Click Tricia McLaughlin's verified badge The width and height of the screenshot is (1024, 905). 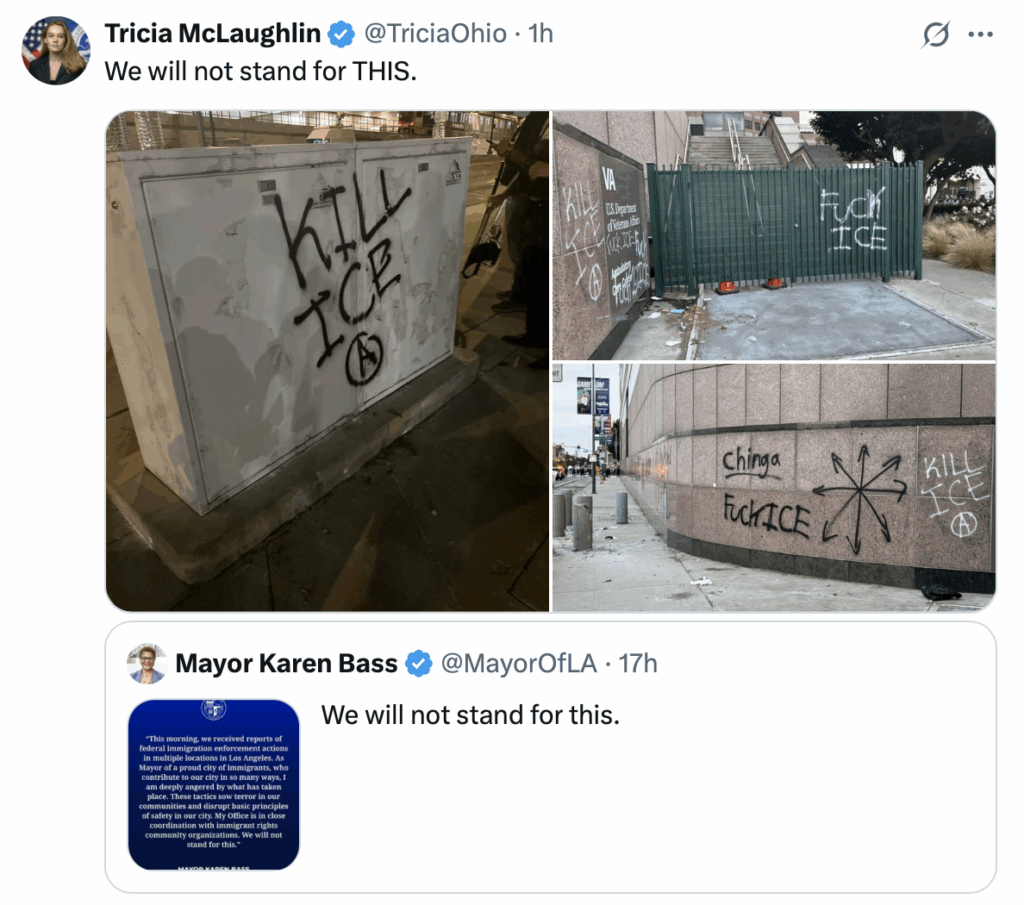(x=341, y=34)
